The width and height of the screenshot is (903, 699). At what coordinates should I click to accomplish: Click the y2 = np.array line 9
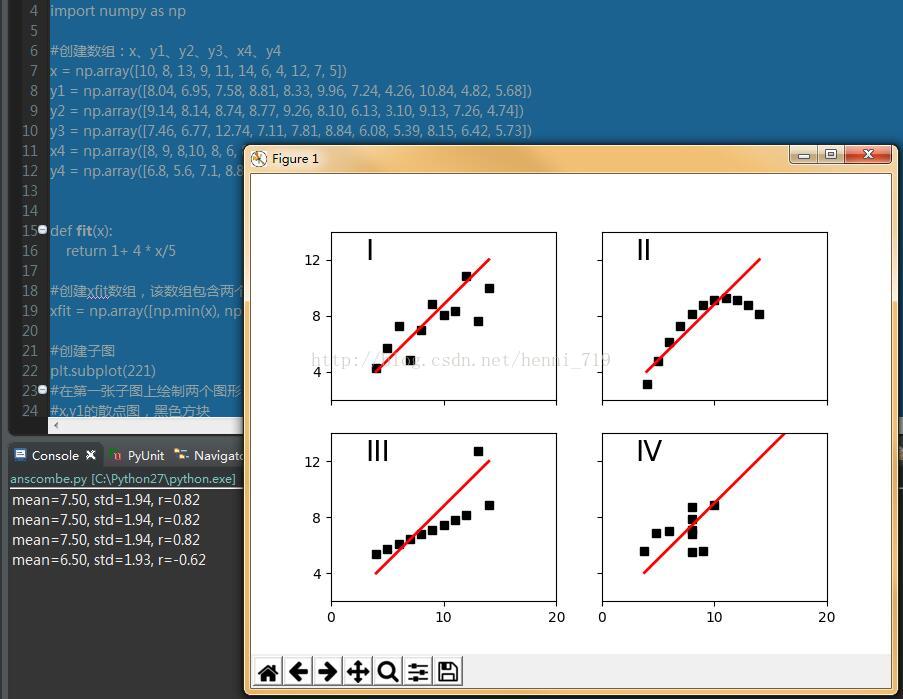click(287, 111)
